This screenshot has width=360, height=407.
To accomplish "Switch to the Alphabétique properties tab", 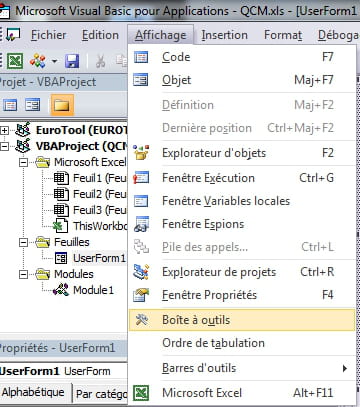I will tap(33, 392).
